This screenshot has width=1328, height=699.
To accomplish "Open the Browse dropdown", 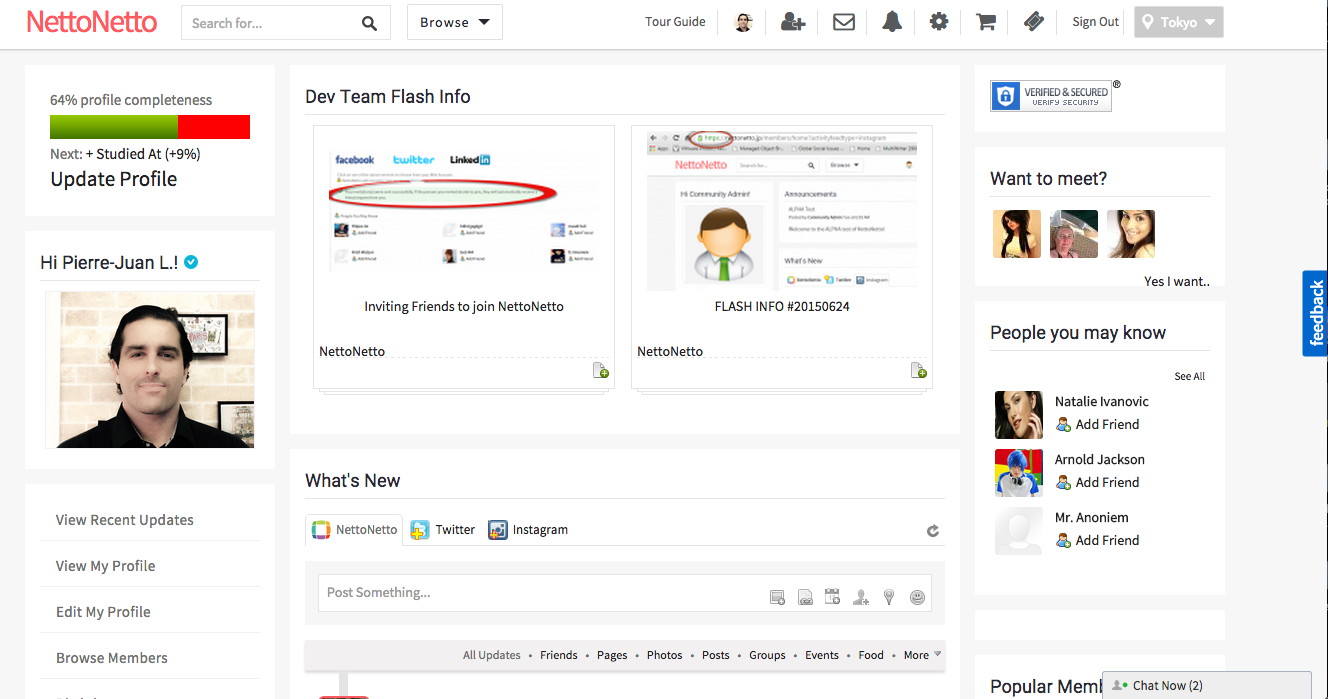I will click(455, 22).
